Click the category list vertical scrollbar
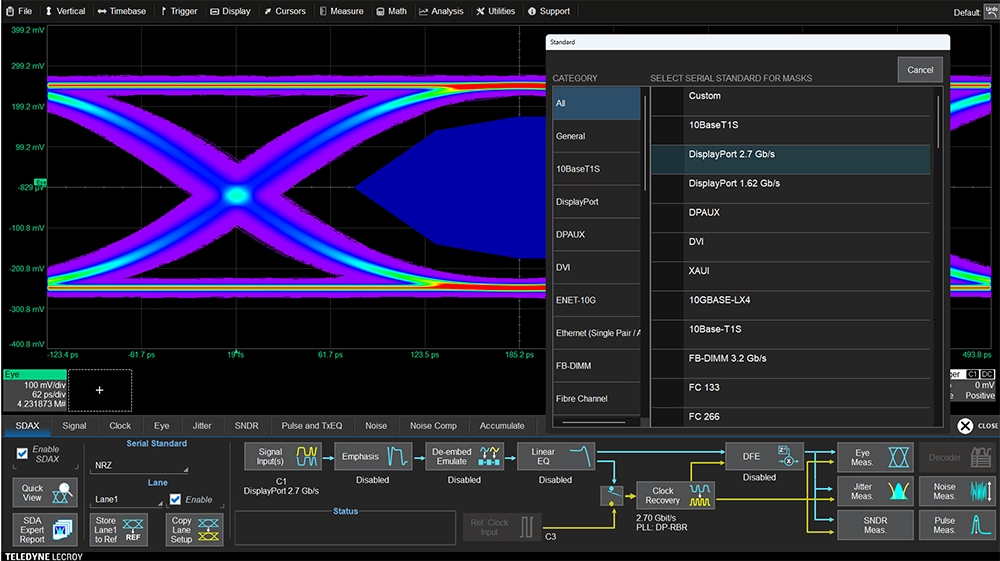This screenshot has width=1000, height=561. pyautogui.click(x=645, y=143)
